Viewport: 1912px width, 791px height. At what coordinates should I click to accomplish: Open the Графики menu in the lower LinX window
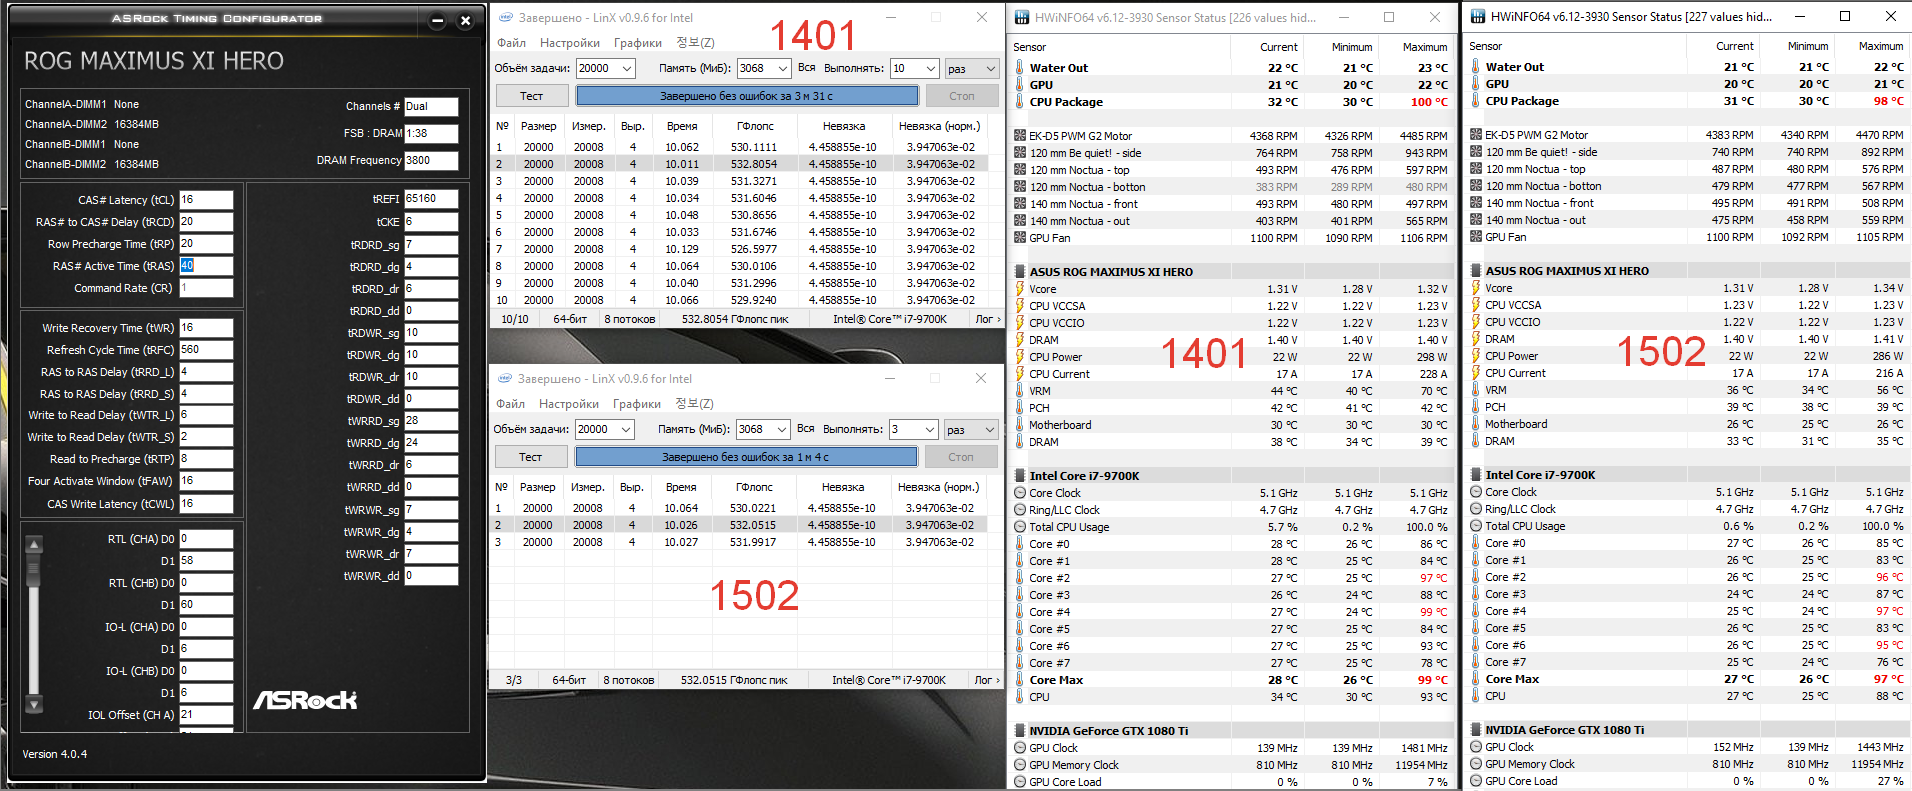[x=637, y=404]
